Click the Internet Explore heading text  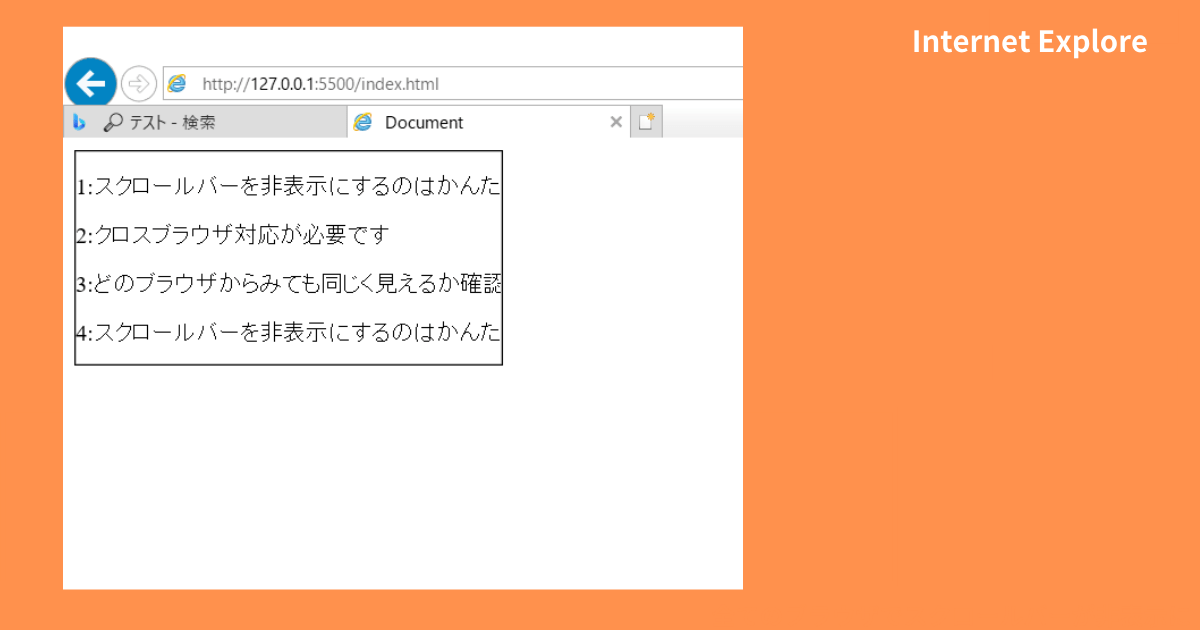tap(1029, 42)
